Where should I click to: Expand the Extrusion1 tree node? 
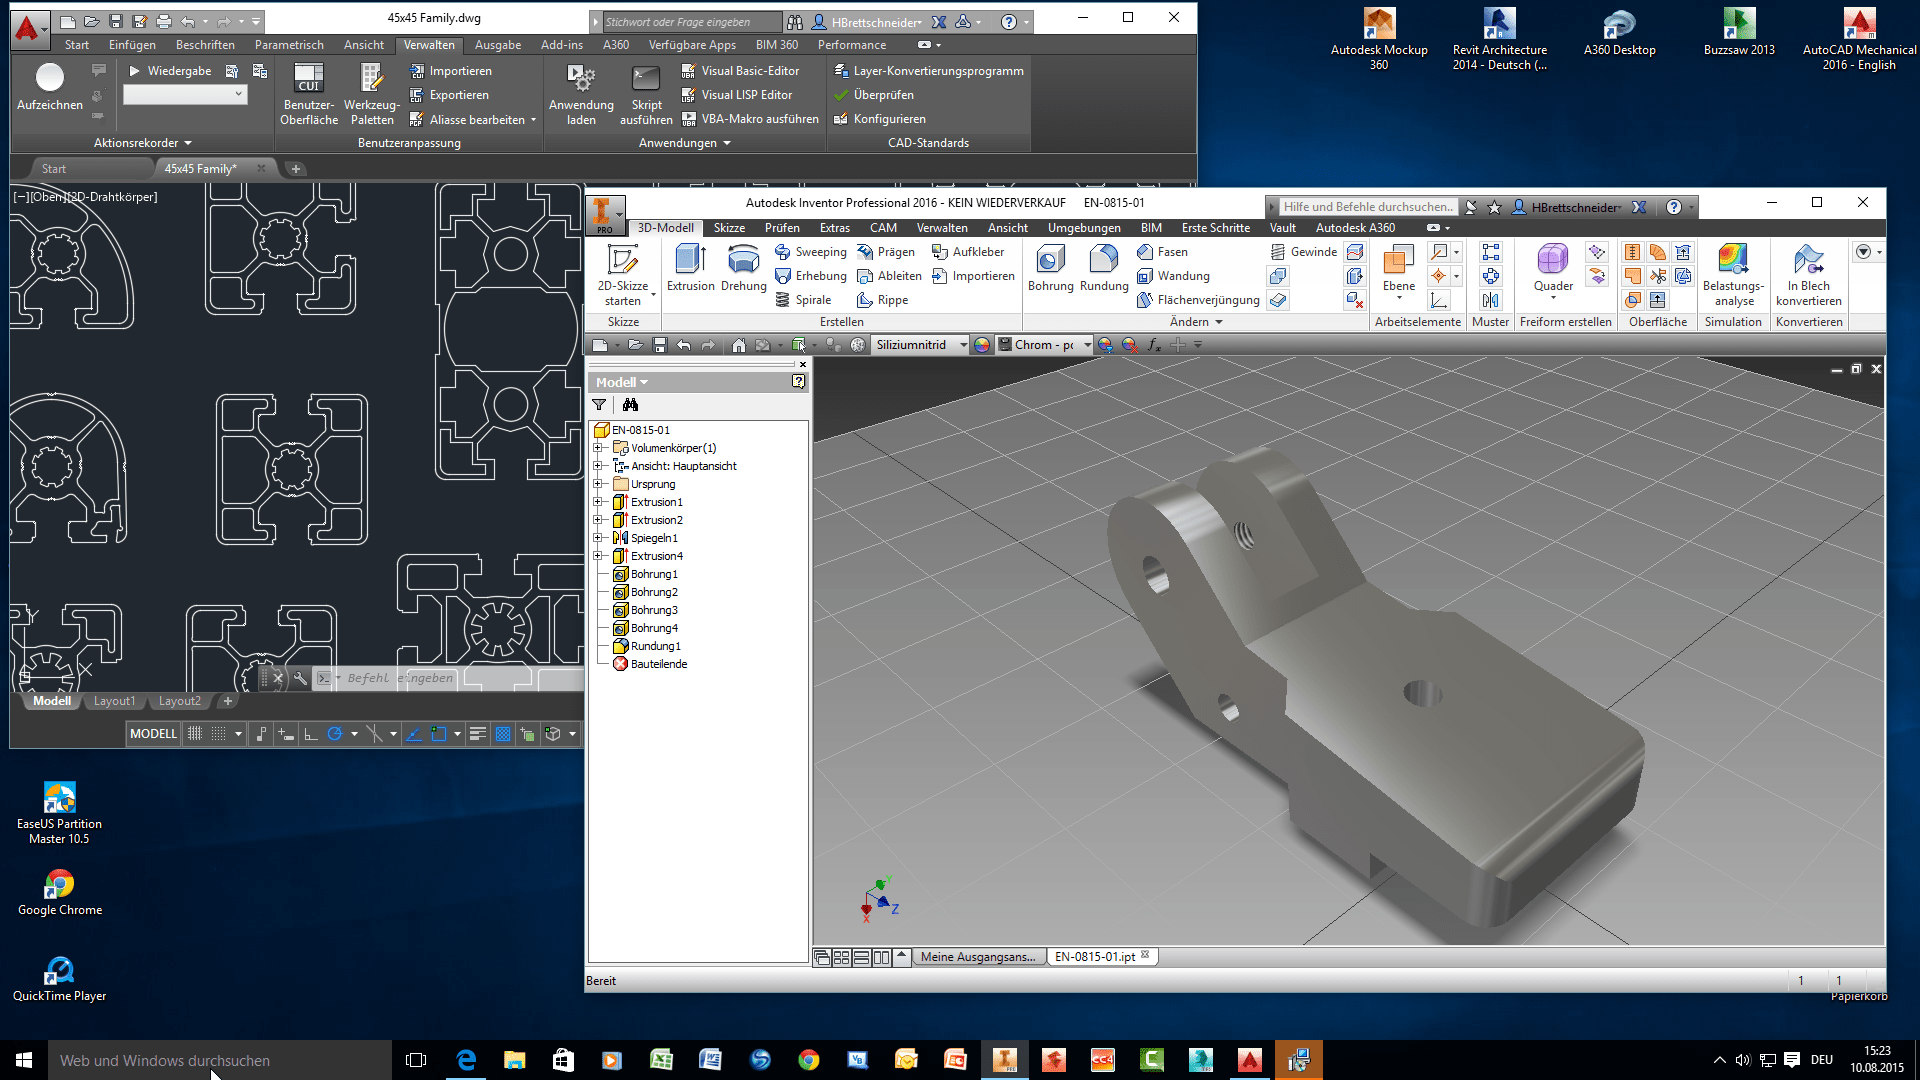(598, 502)
